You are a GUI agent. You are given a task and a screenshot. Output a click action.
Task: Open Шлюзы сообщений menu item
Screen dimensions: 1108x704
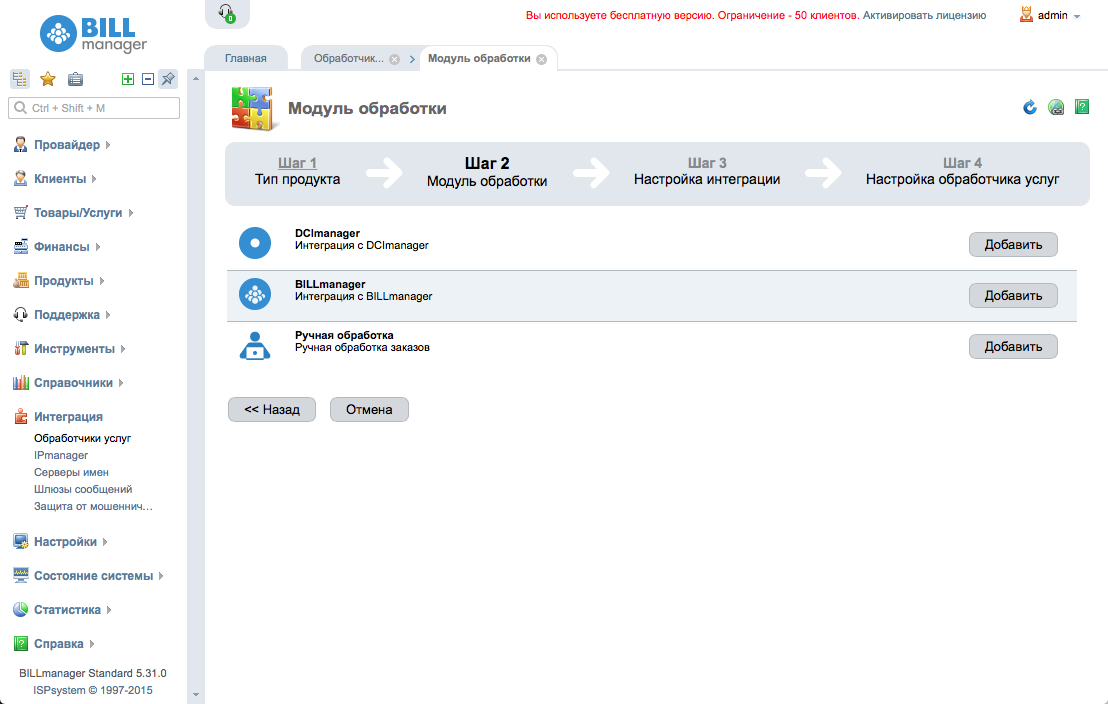click(x=83, y=489)
